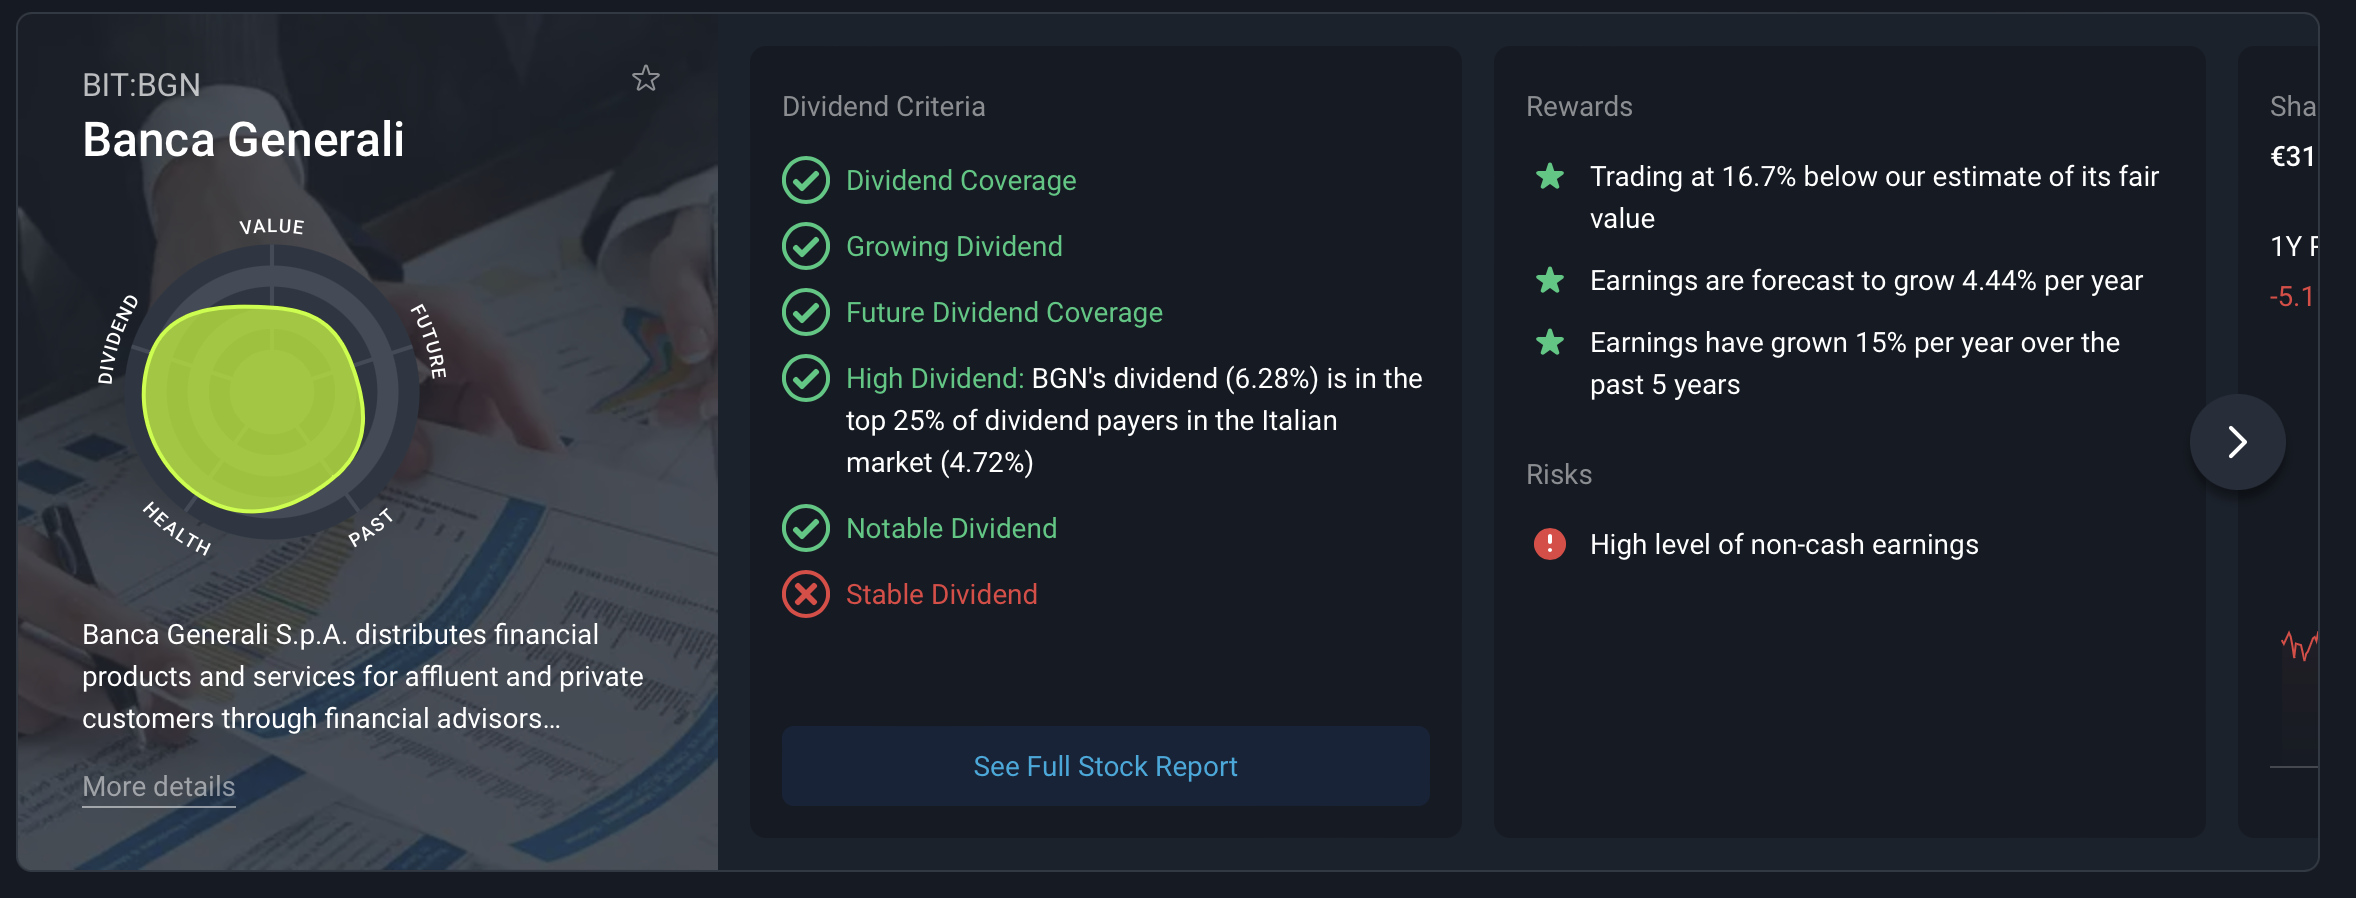Click the star beside earnings forecast reward
Image resolution: width=2356 pixels, height=898 pixels.
pyautogui.click(x=1550, y=280)
